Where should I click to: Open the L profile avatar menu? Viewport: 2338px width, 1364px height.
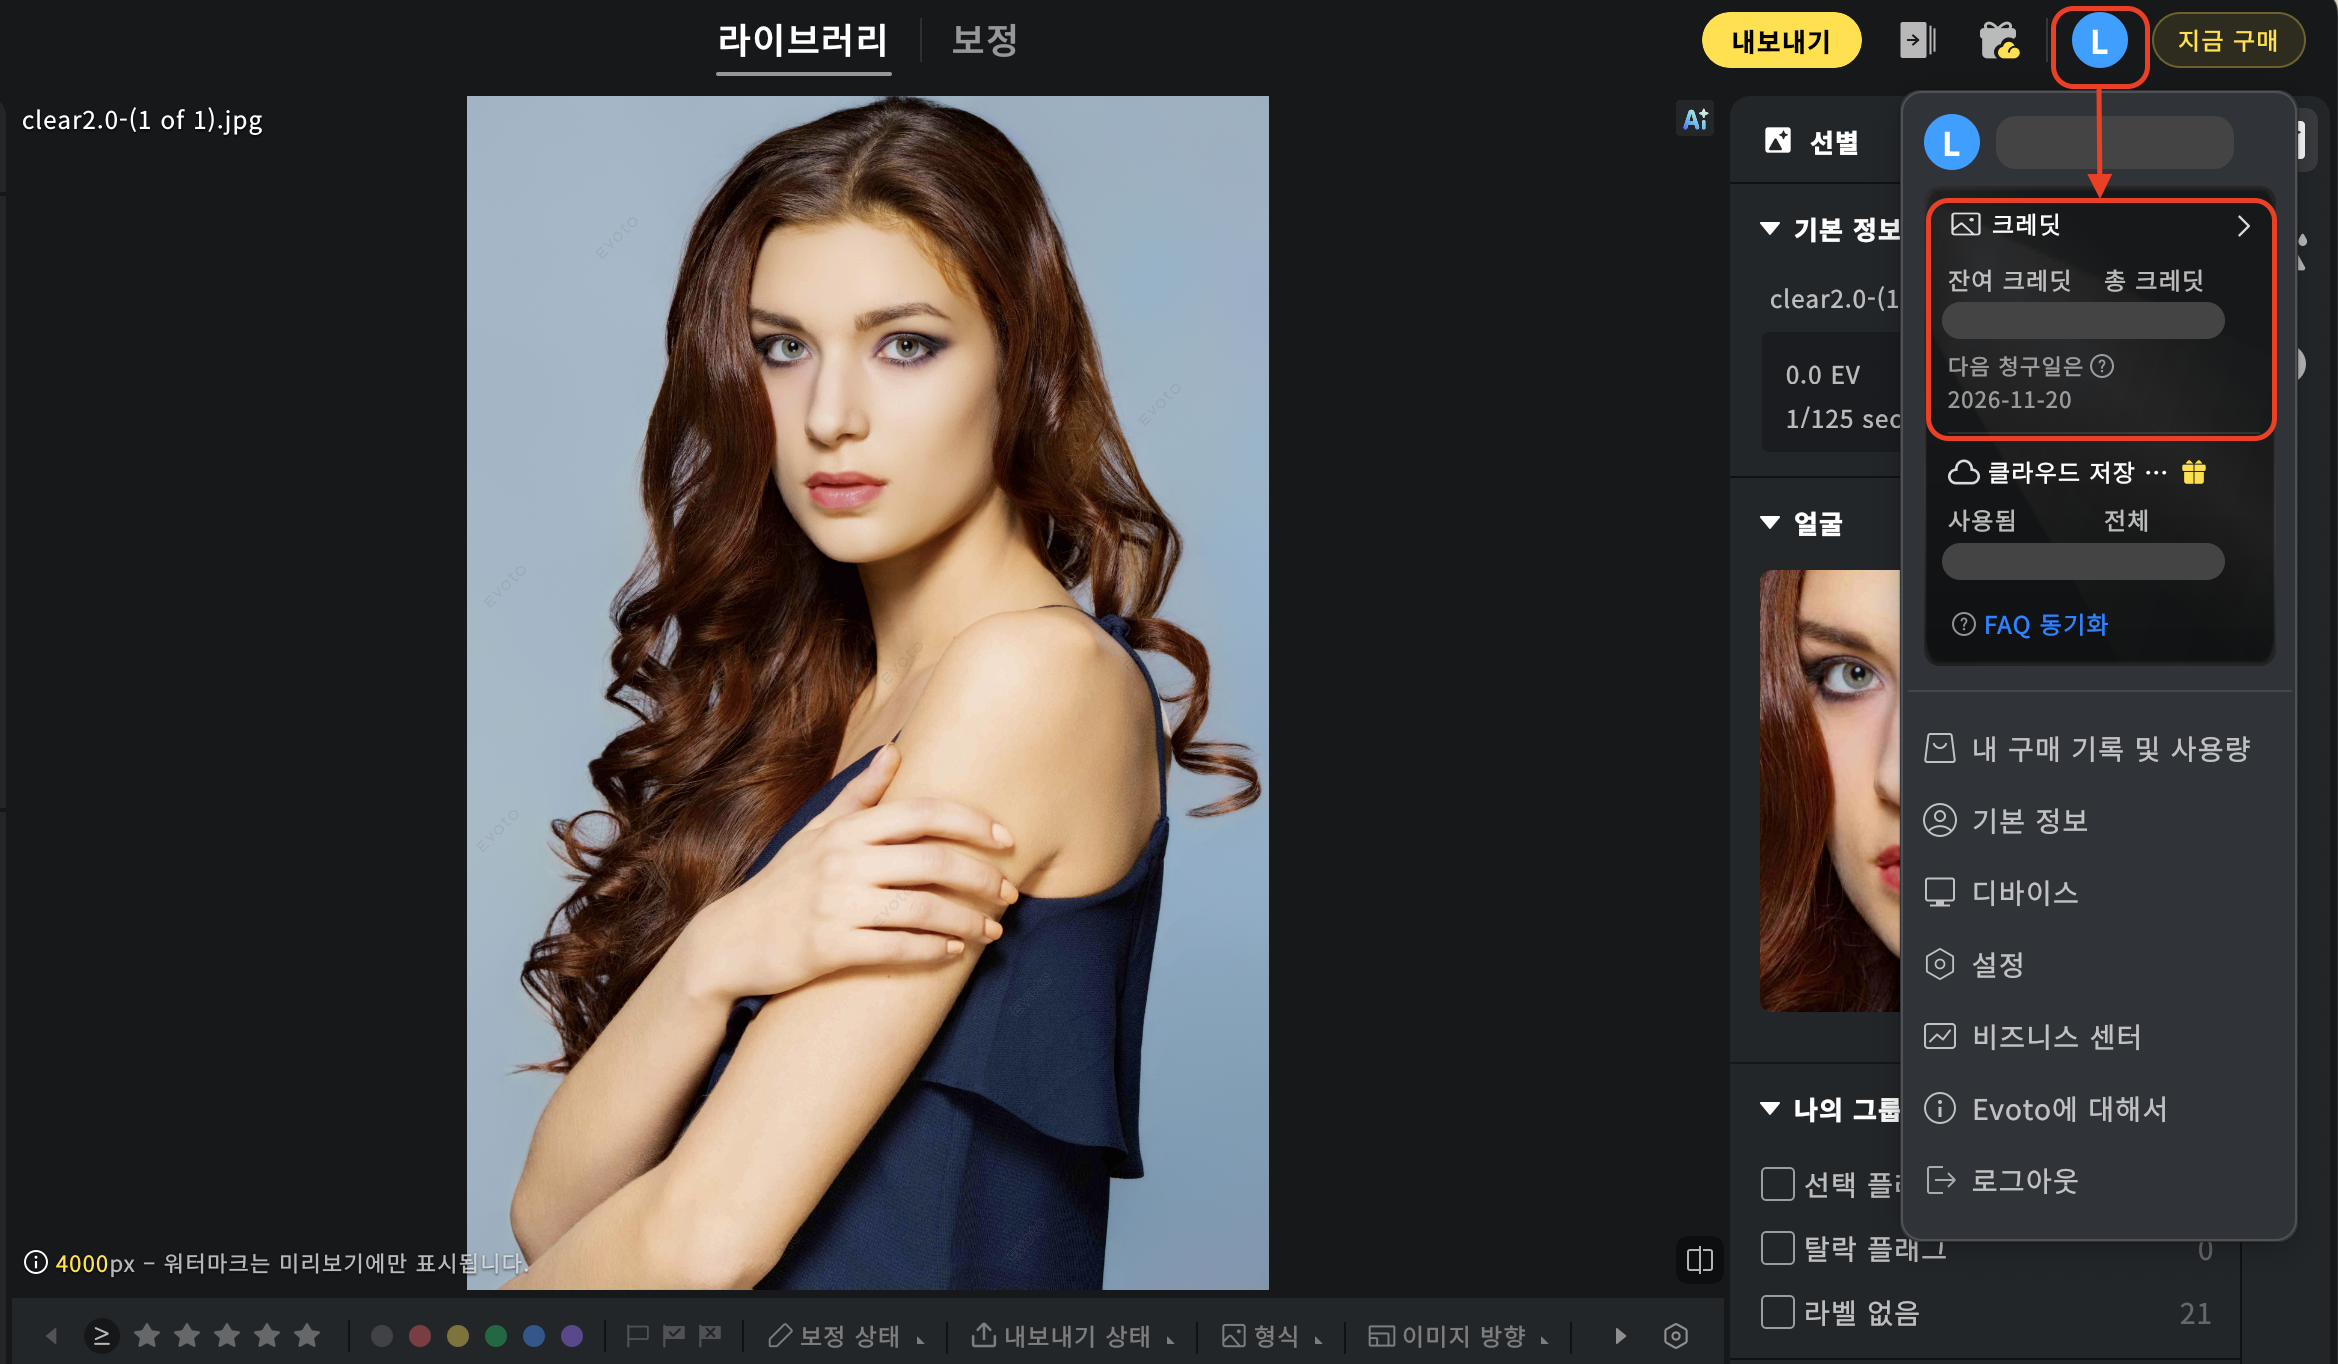pos(2098,42)
